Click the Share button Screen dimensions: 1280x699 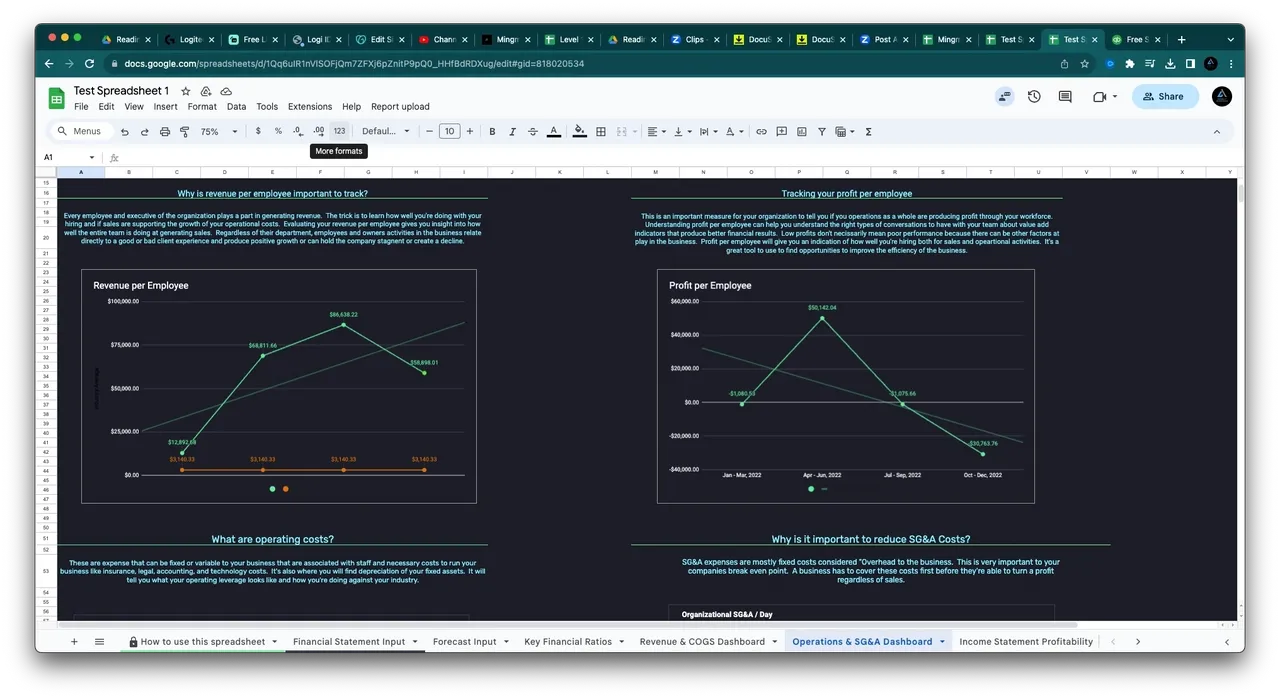pyautogui.click(x=1165, y=97)
